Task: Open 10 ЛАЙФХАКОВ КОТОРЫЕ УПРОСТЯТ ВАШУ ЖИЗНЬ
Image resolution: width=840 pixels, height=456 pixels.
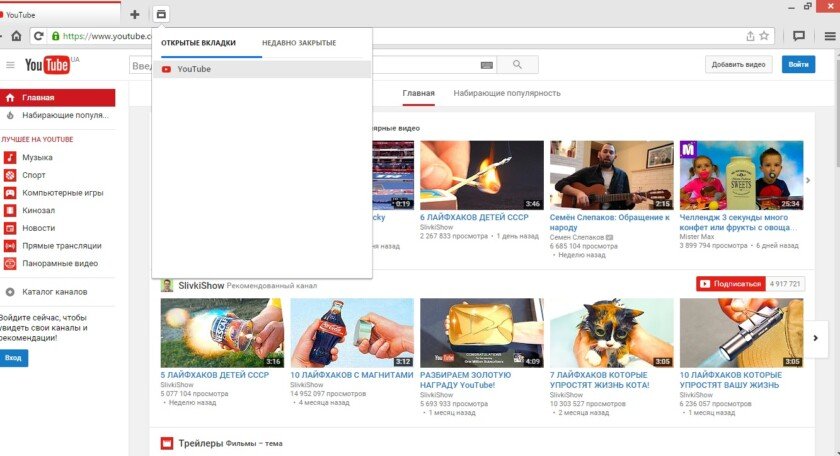Action: point(731,380)
